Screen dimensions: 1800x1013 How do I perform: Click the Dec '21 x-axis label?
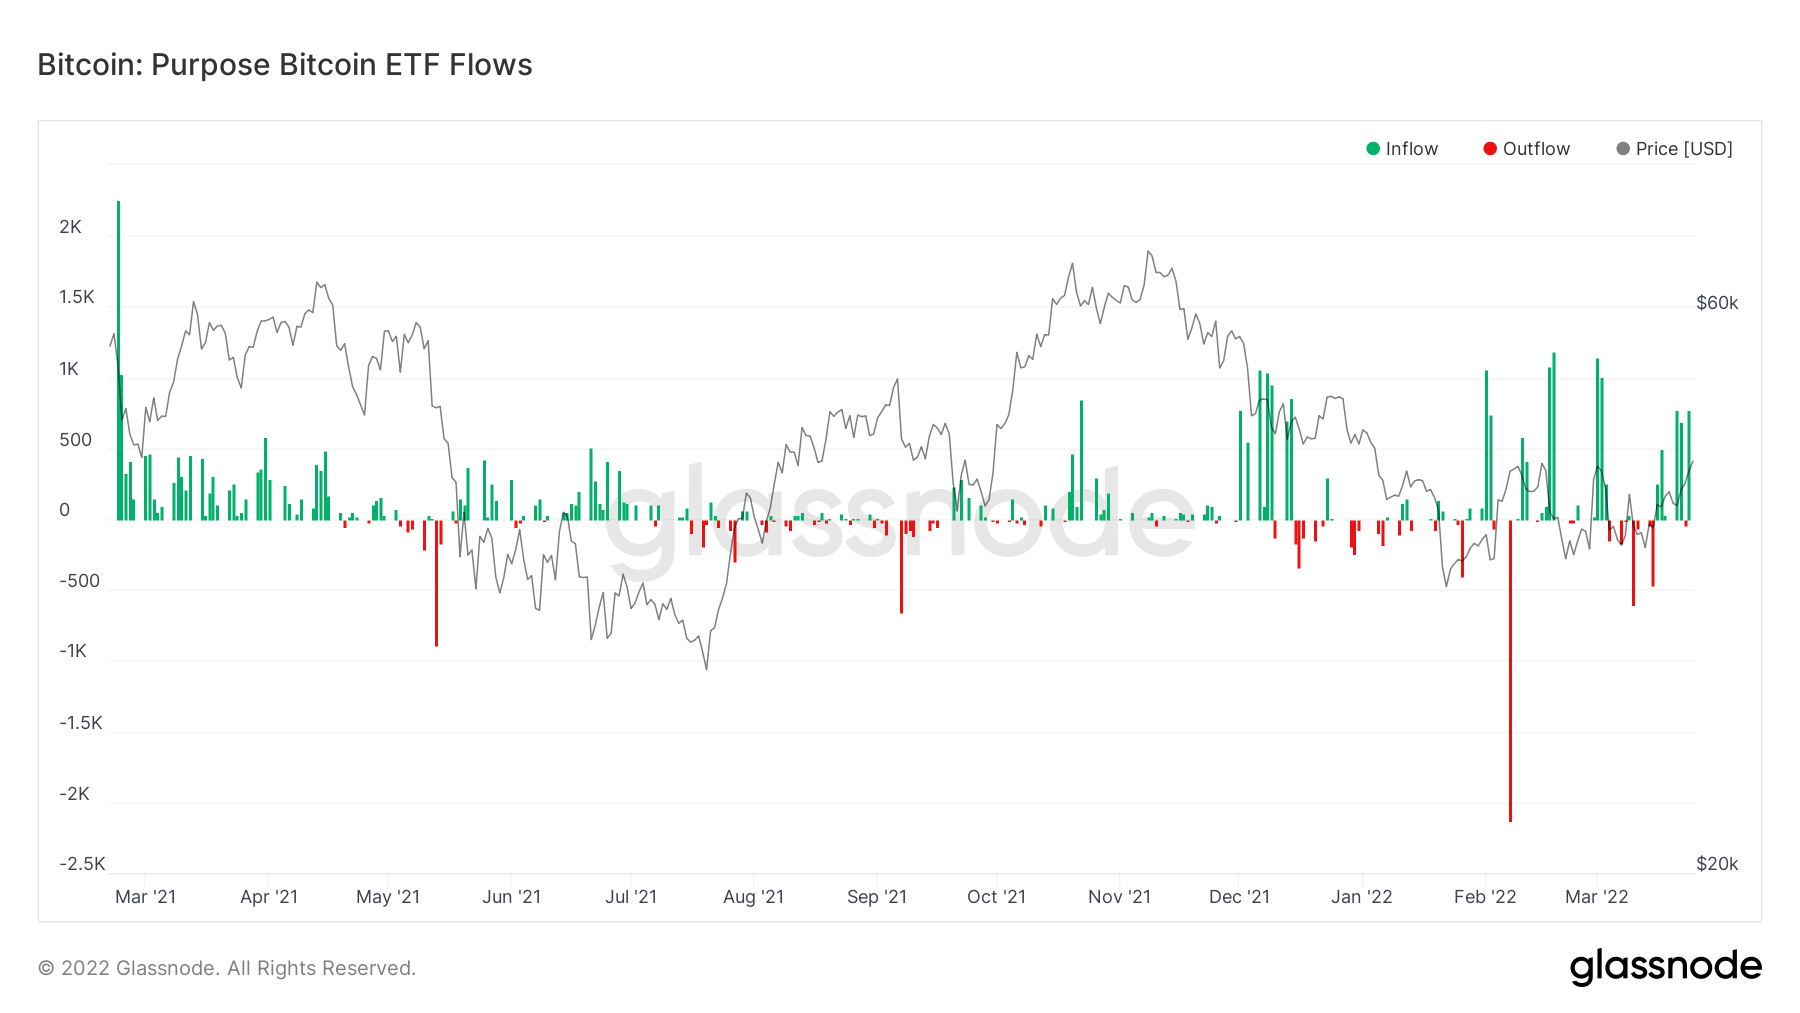coord(1239,897)
